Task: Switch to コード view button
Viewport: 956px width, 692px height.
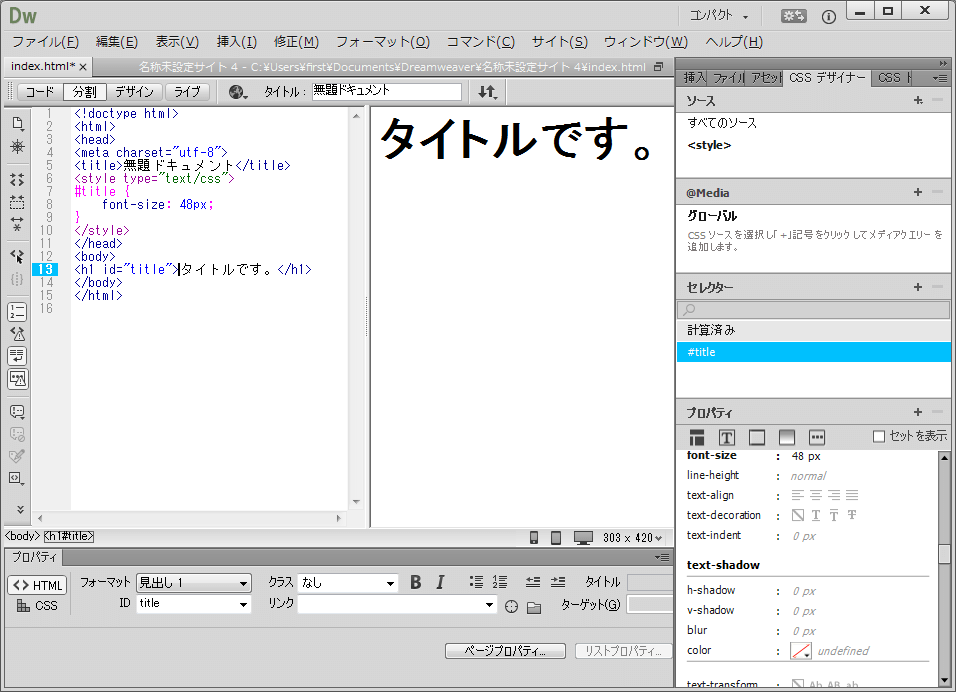Action: [40, 92]
